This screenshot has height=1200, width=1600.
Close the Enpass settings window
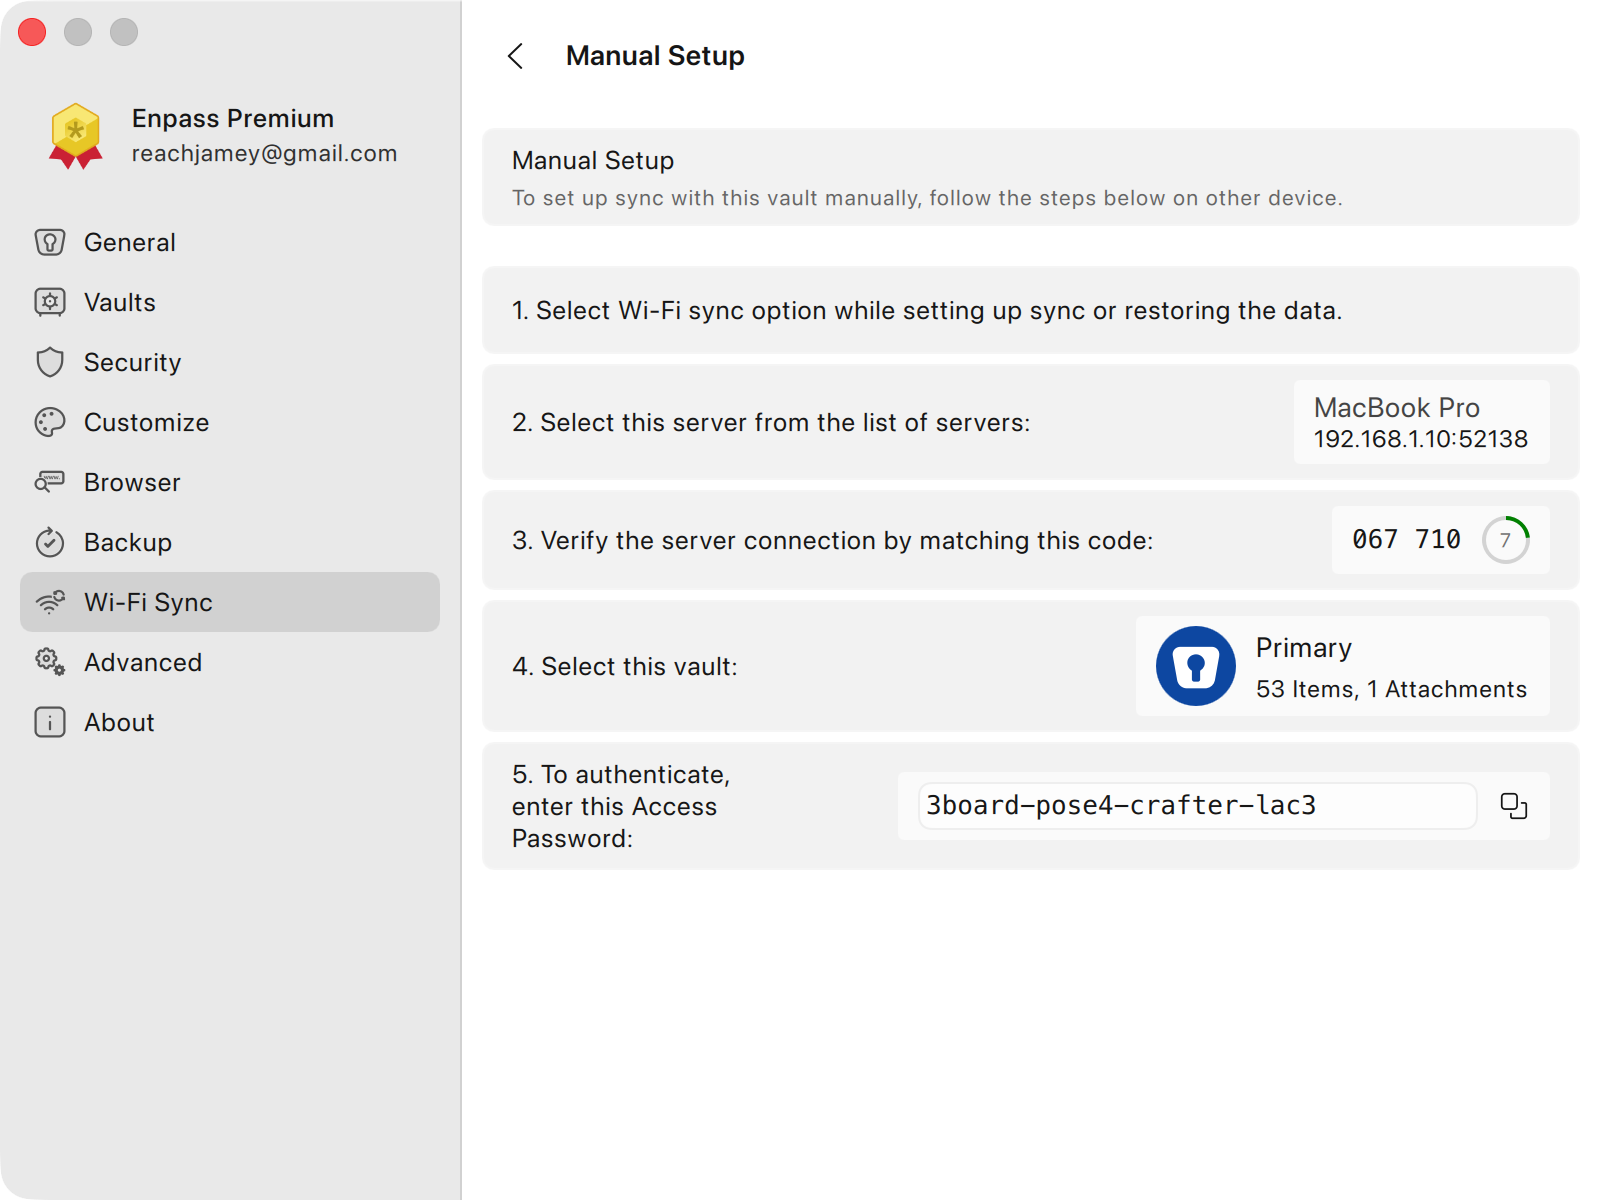[x=32, y=32]
